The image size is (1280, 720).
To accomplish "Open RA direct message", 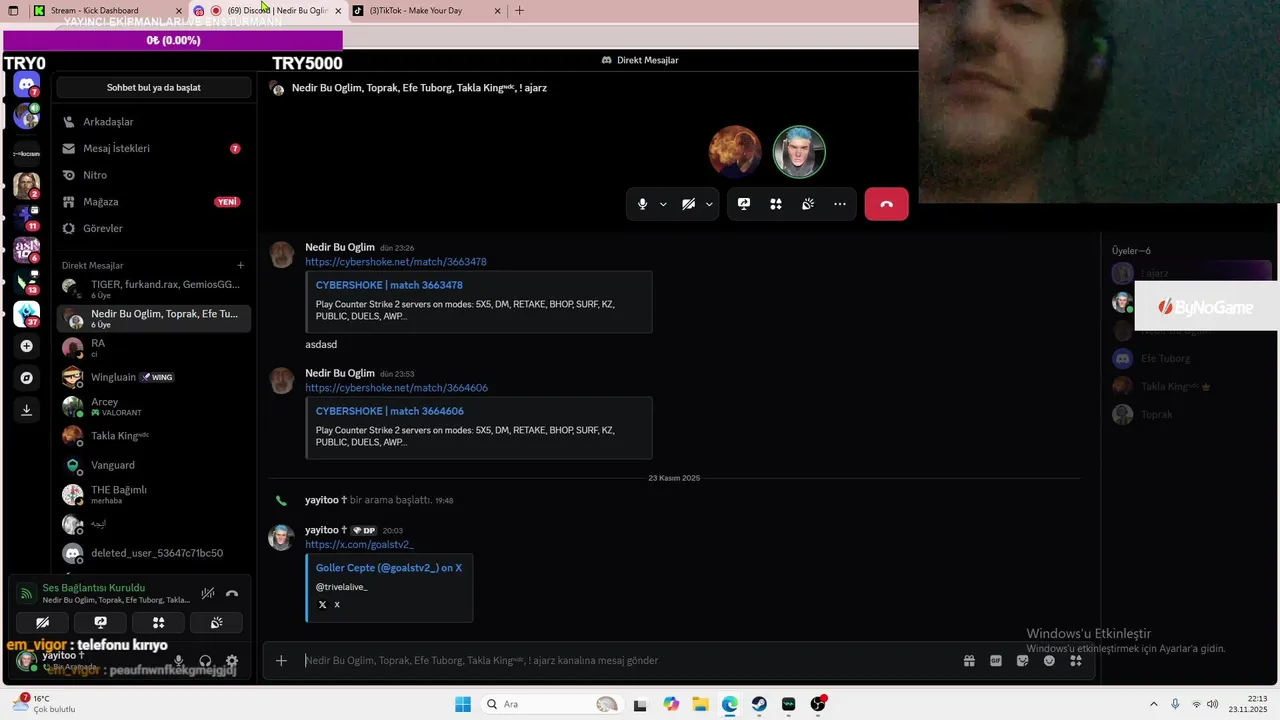I will pyautogui.click(x=153, y=348).
